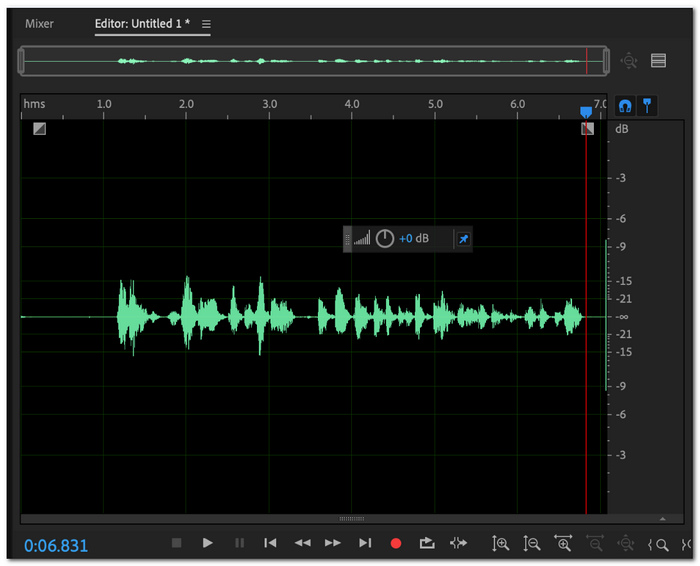The width and height of the screenshot is (700, 566).
Task: Select the Editor: Untitled 1 tab
Action: point(142,24)
